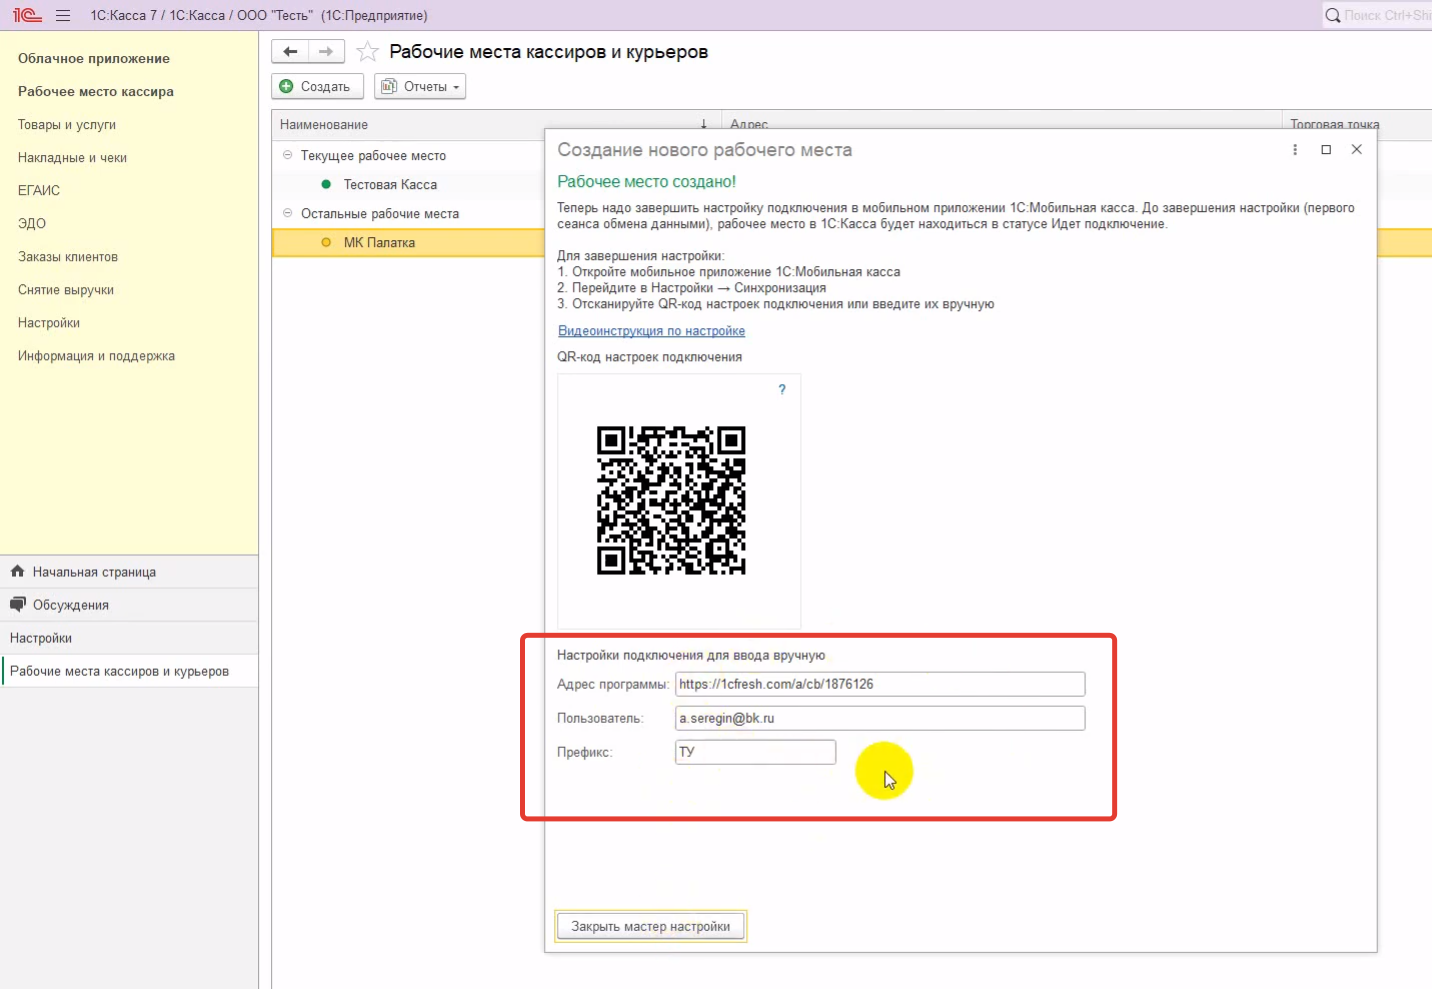Navigate back with the left arrow
Screen dimensions: 1432x989
point(290,51)
